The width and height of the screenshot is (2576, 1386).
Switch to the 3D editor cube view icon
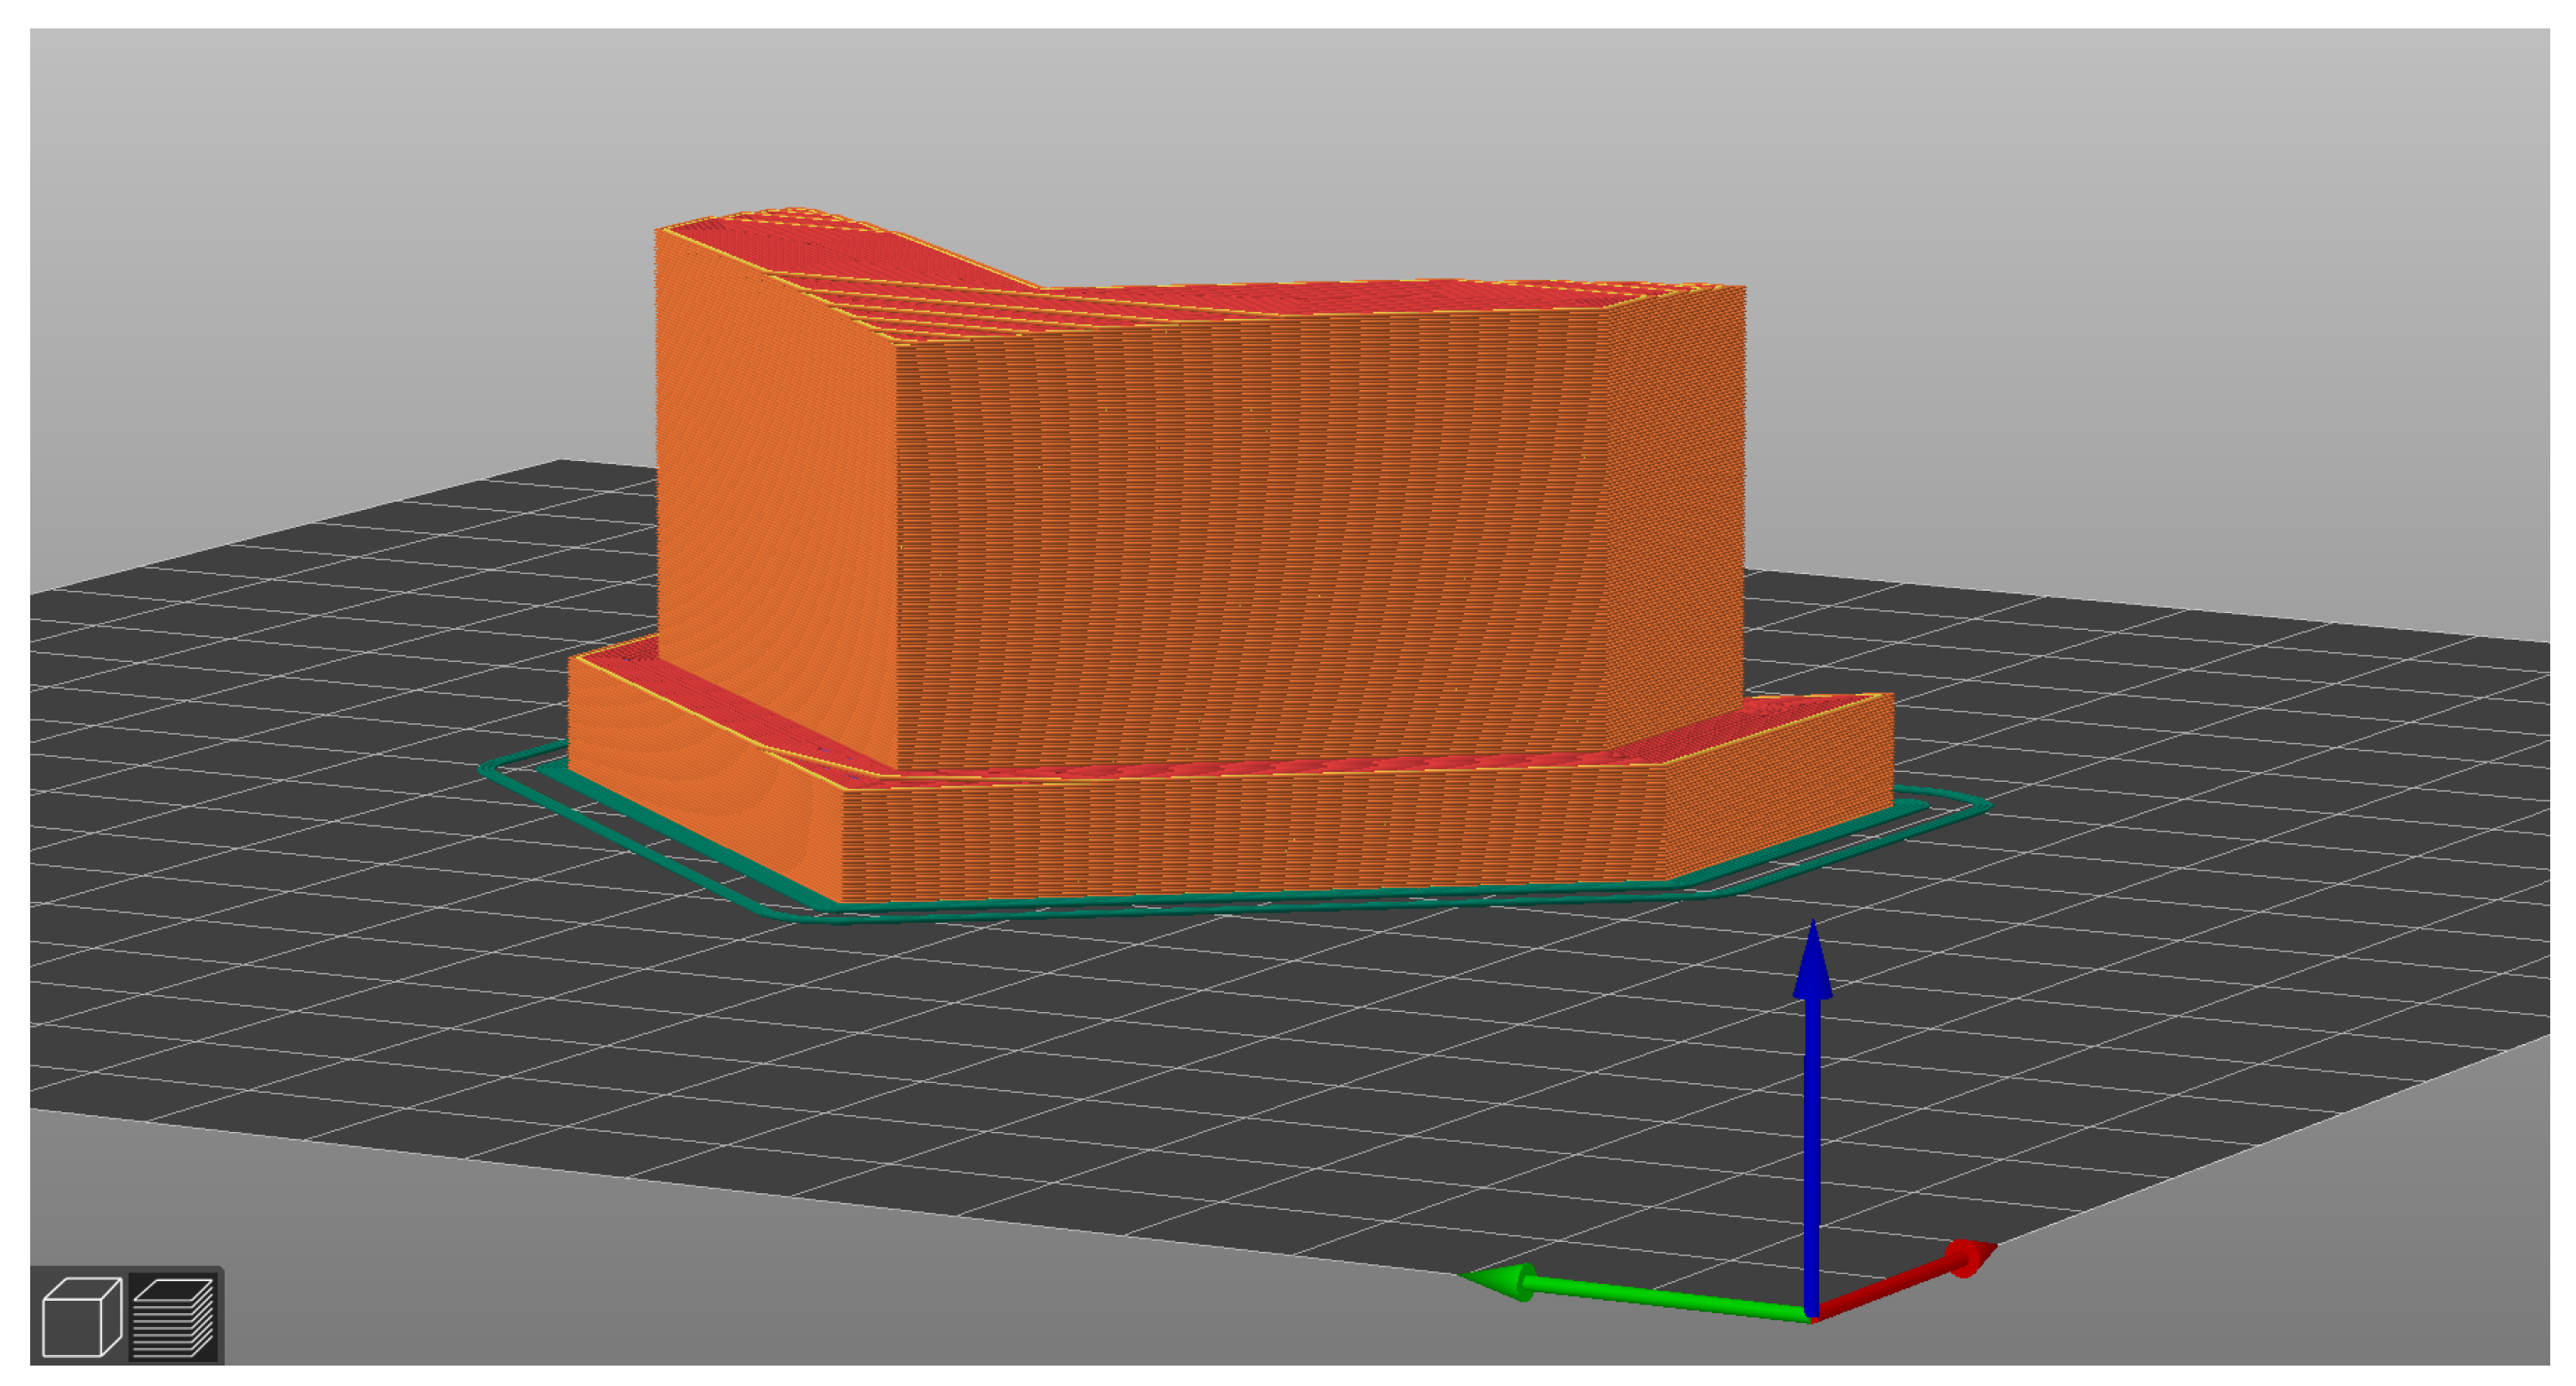point(81,1316)
